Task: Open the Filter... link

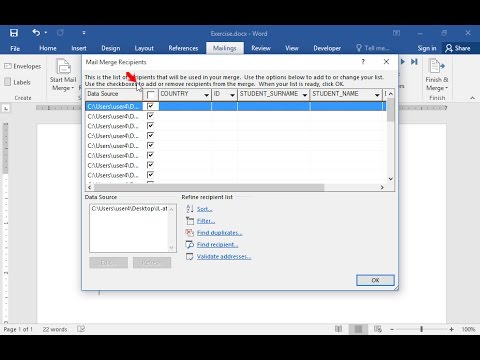Action: 206,221
